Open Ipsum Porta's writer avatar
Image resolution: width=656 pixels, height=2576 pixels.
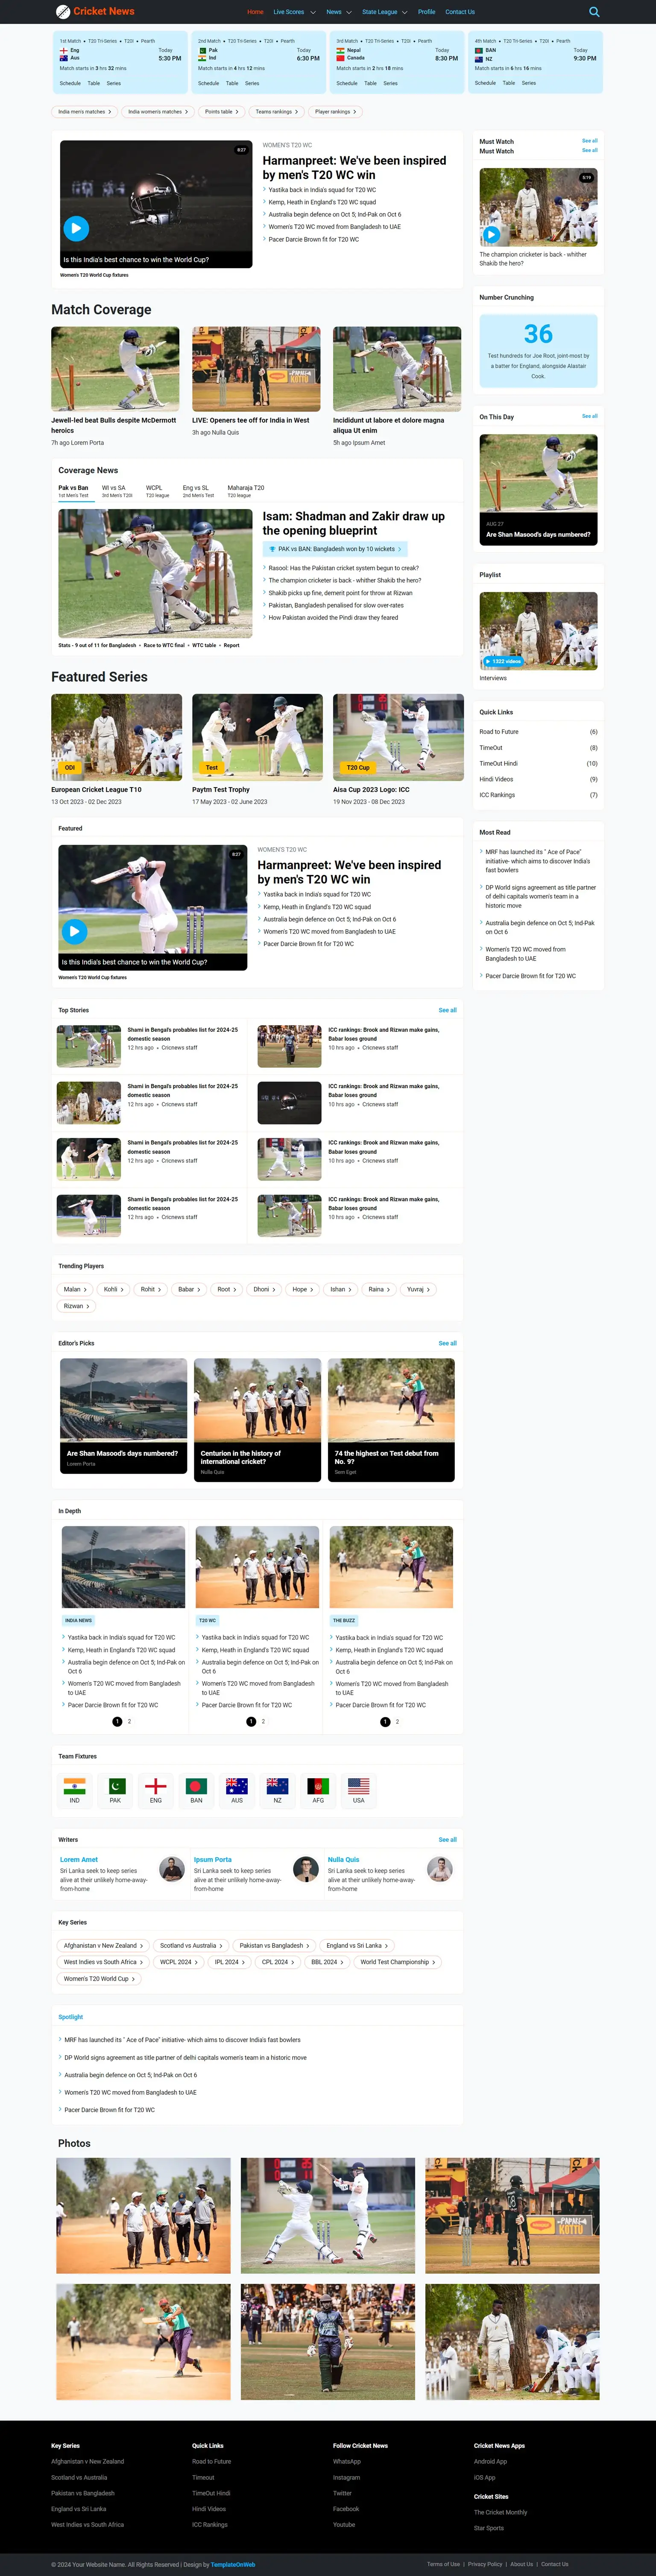306,1868
